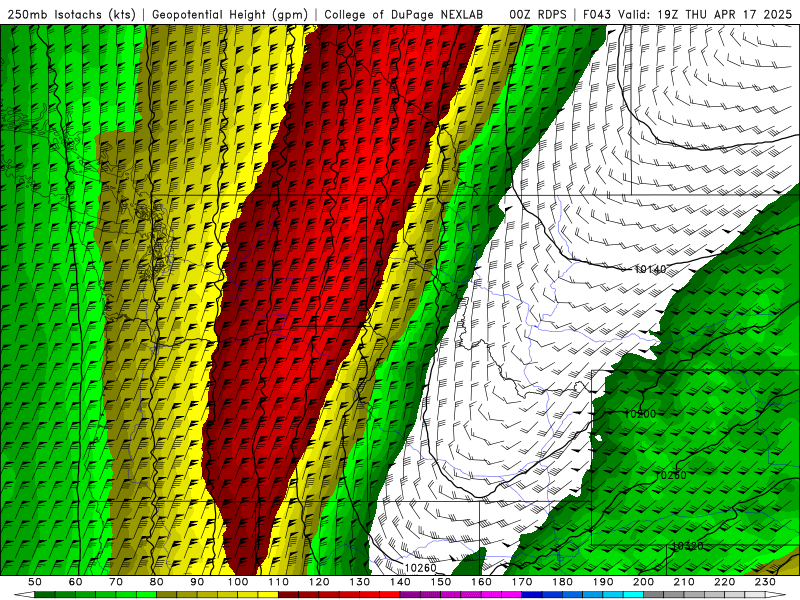Click the 130 value on the color scale
This screenshot has height=600, width=800.
point(360,582)
